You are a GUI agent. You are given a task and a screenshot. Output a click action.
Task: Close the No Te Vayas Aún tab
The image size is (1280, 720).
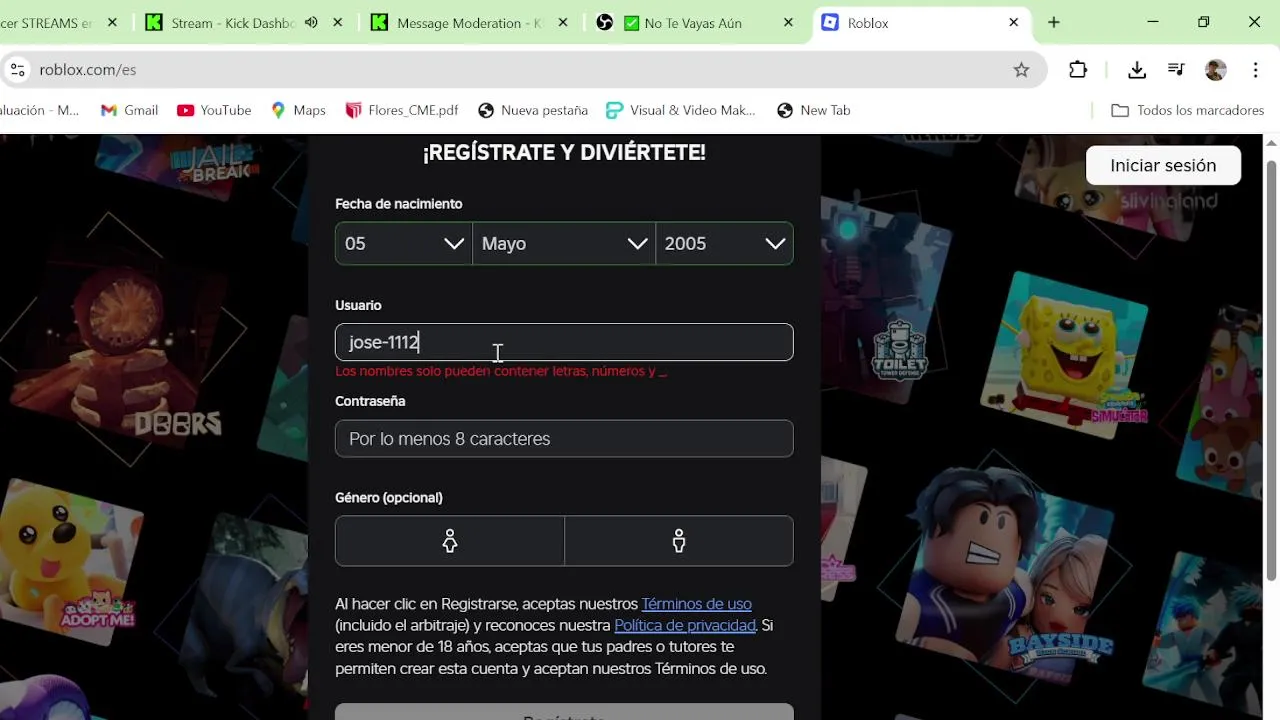(x=789, y=22)
